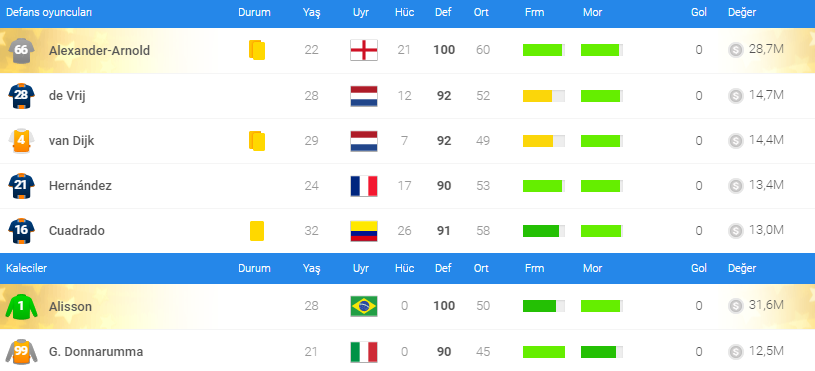
Task: Click G. Donnarumma's dark green Mor morale bar
Action: click(602, 352)
